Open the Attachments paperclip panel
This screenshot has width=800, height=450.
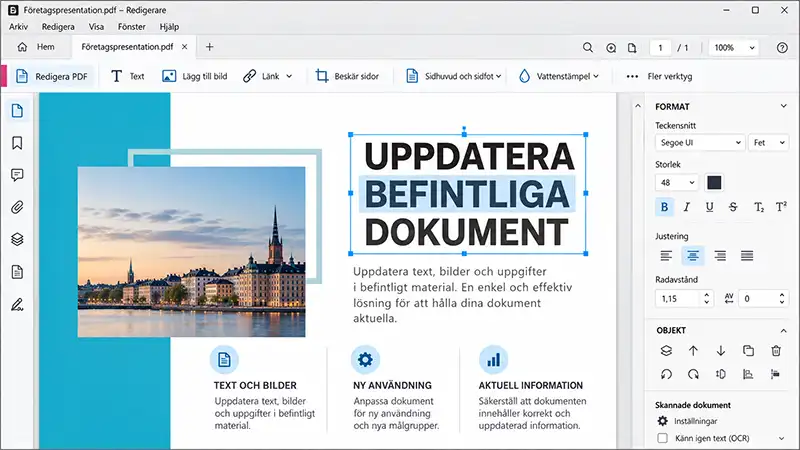[x=17, y=208]
